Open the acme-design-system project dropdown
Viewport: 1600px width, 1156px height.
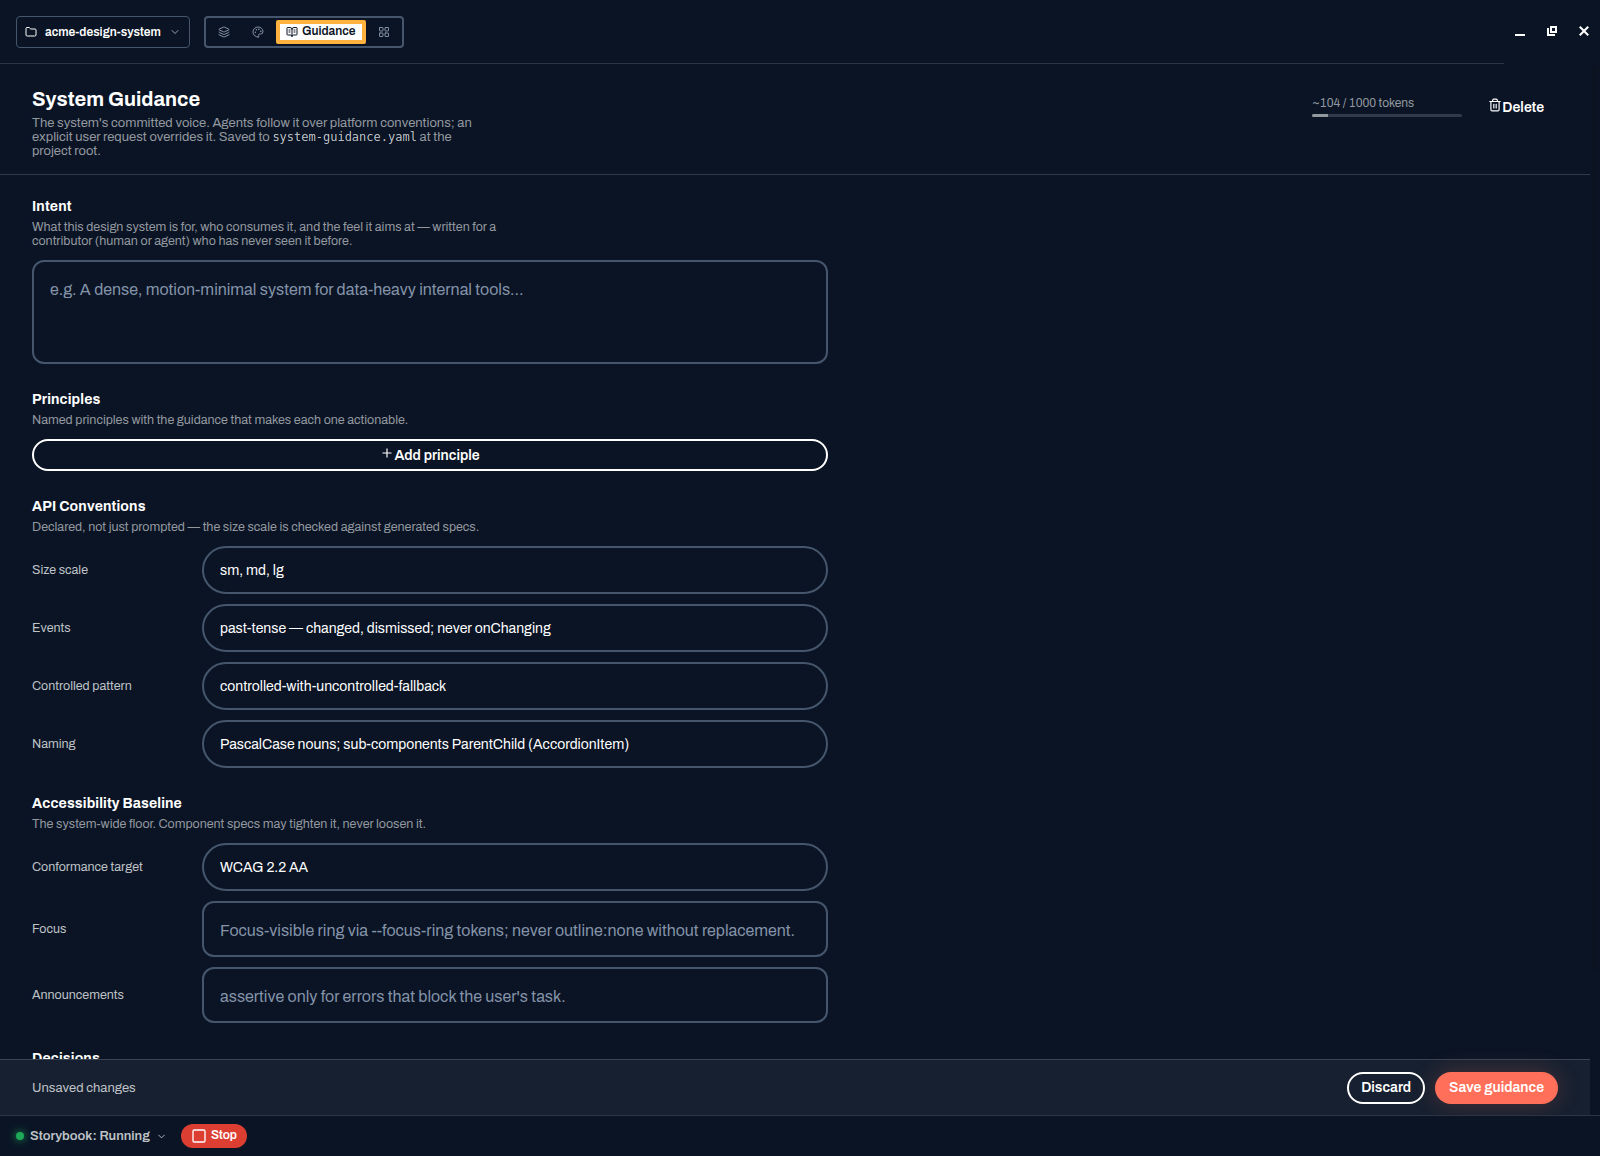[103, 32]
